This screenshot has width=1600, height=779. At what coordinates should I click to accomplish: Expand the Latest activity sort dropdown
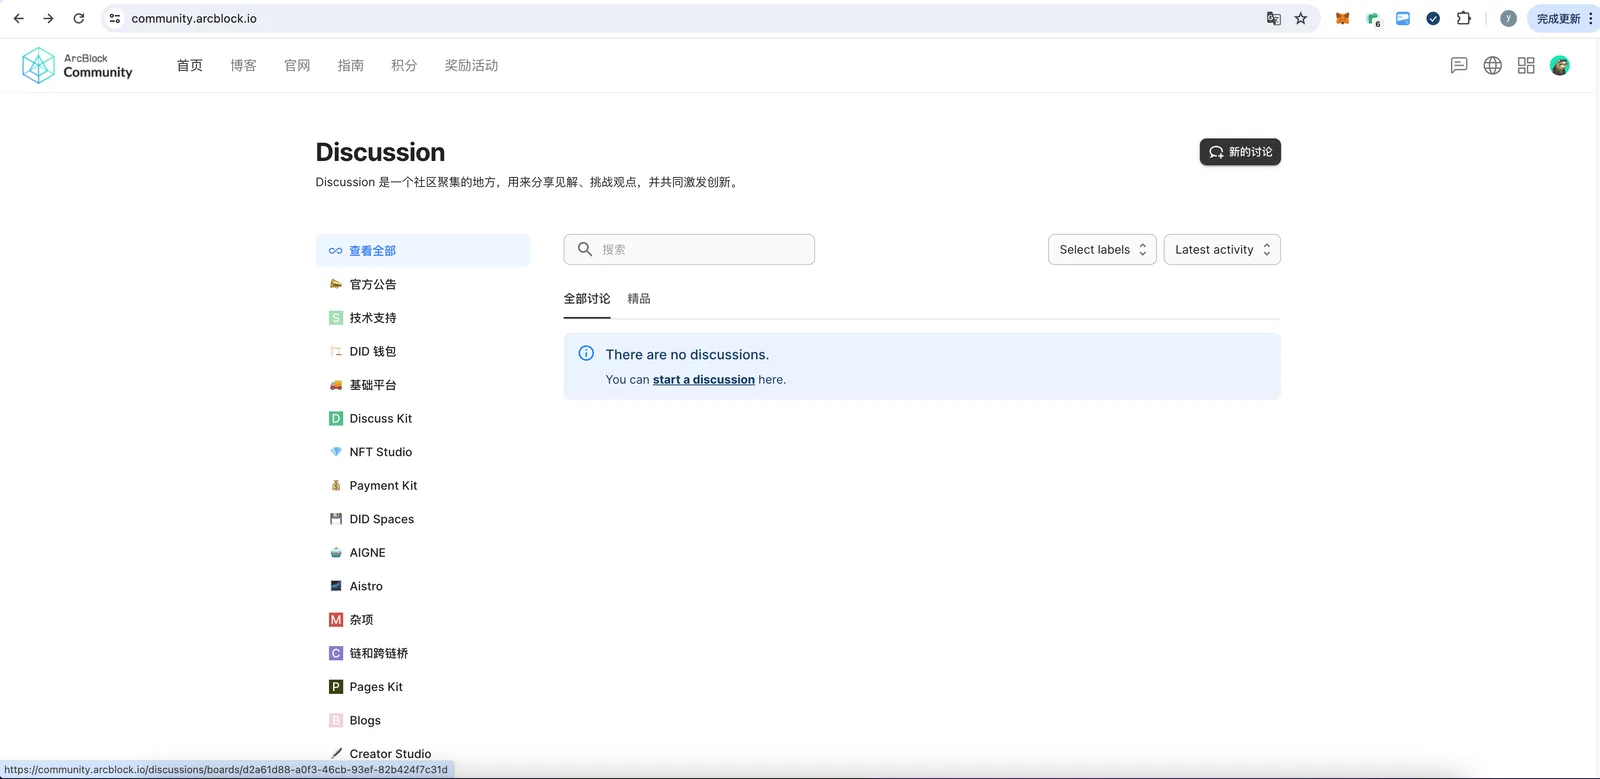point(1222,249)
